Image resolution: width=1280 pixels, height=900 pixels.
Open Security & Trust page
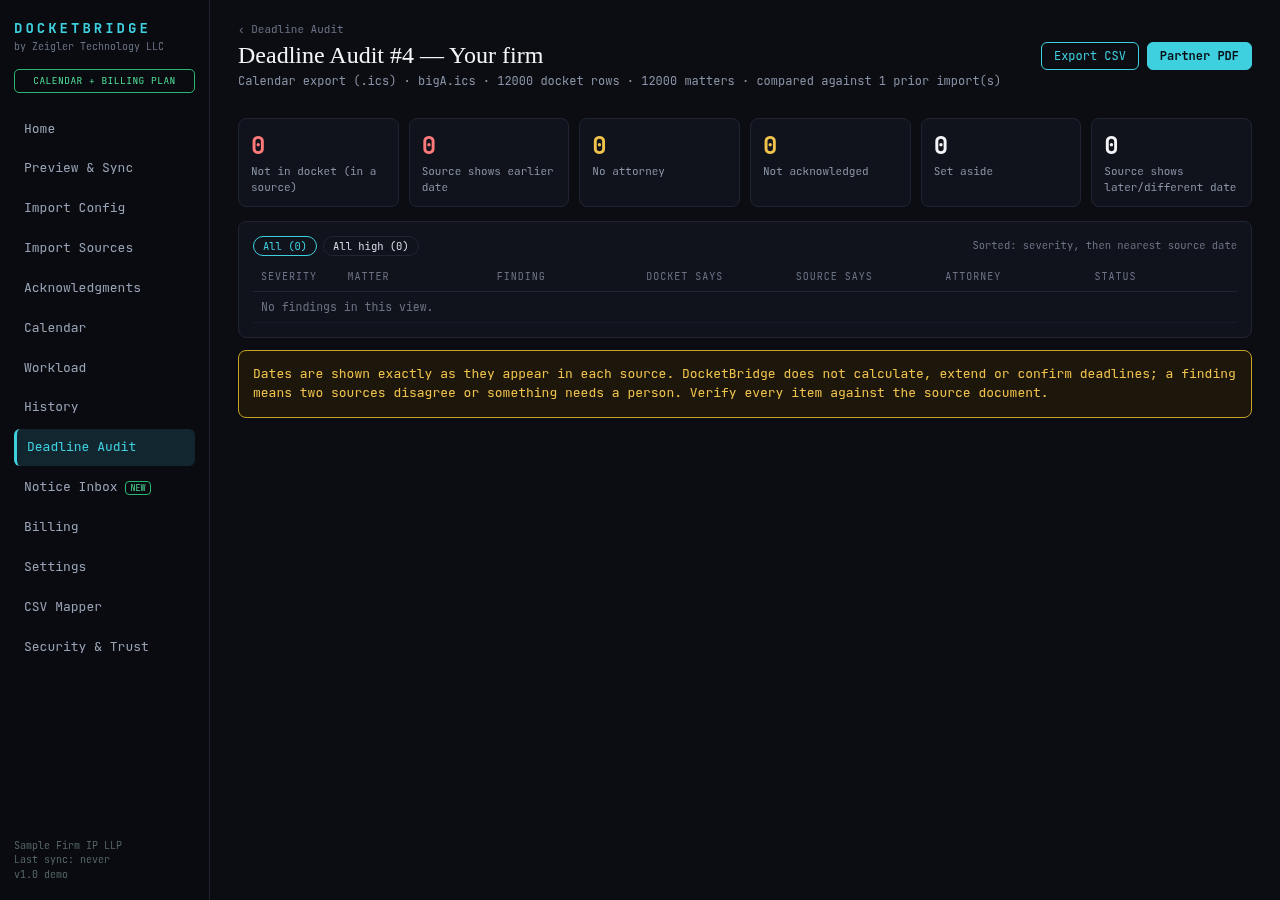tap(104, 647)
